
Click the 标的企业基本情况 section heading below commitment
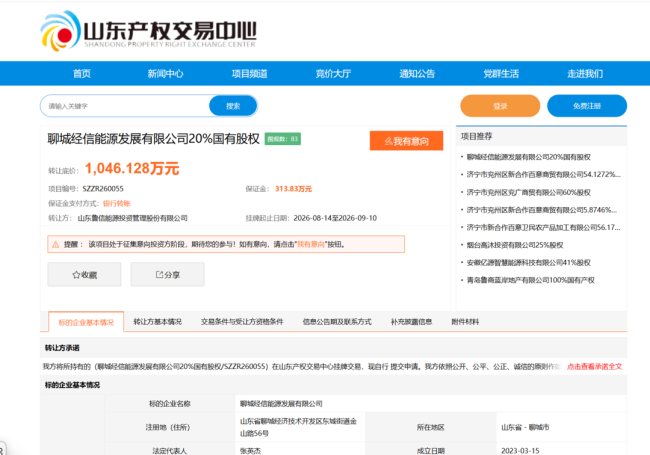(x=72, y=385)
